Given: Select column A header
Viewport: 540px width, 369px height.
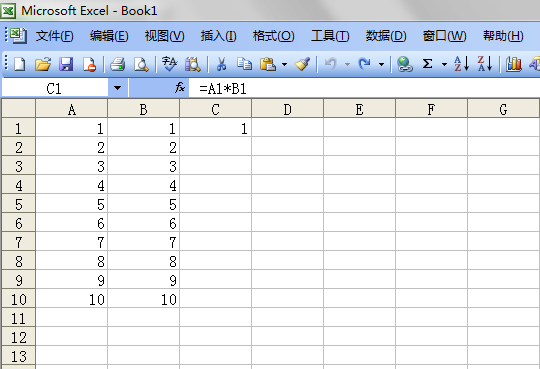Looking at the screenshot, I should click(72, 109).
